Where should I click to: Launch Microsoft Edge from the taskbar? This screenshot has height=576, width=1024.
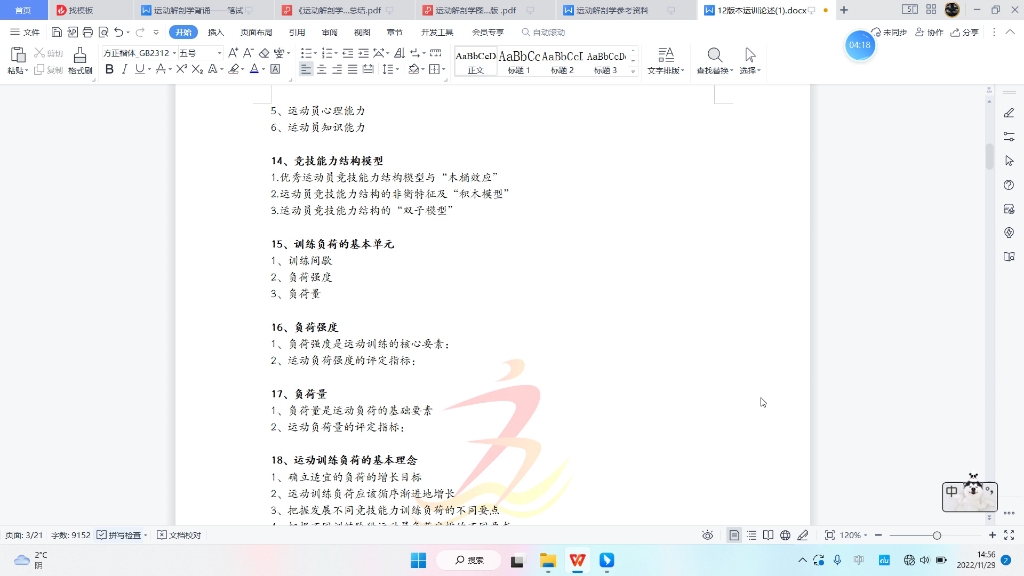(x=607, y=562)
